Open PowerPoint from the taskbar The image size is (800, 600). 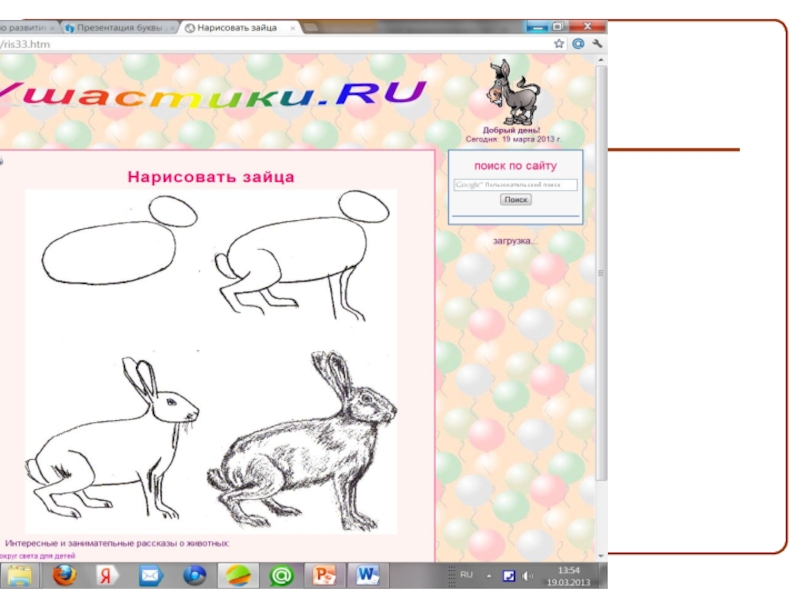click(325, 576)
